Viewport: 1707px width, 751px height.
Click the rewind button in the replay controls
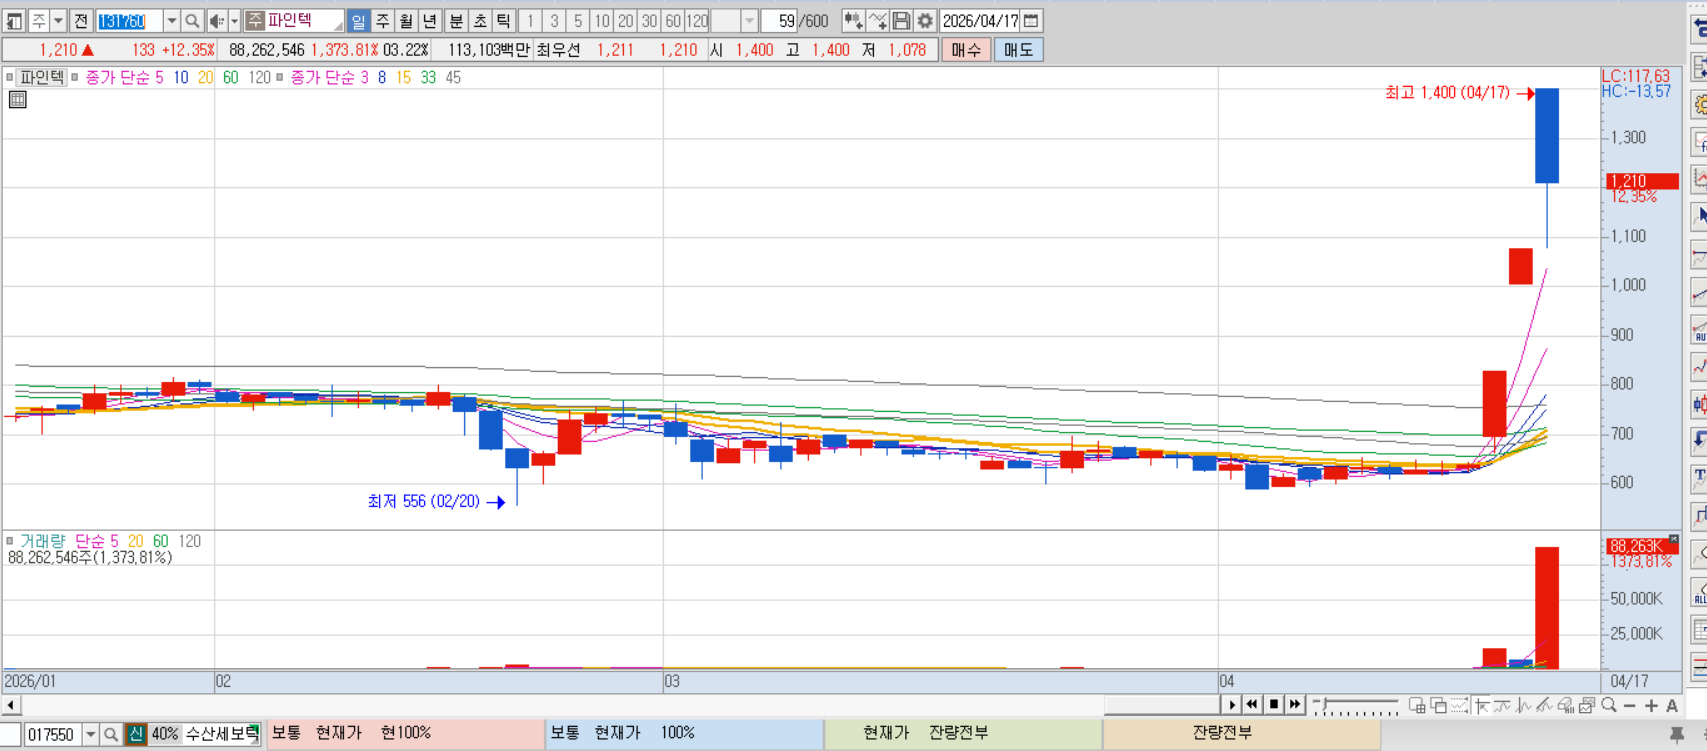click(x=1252, y=705)
